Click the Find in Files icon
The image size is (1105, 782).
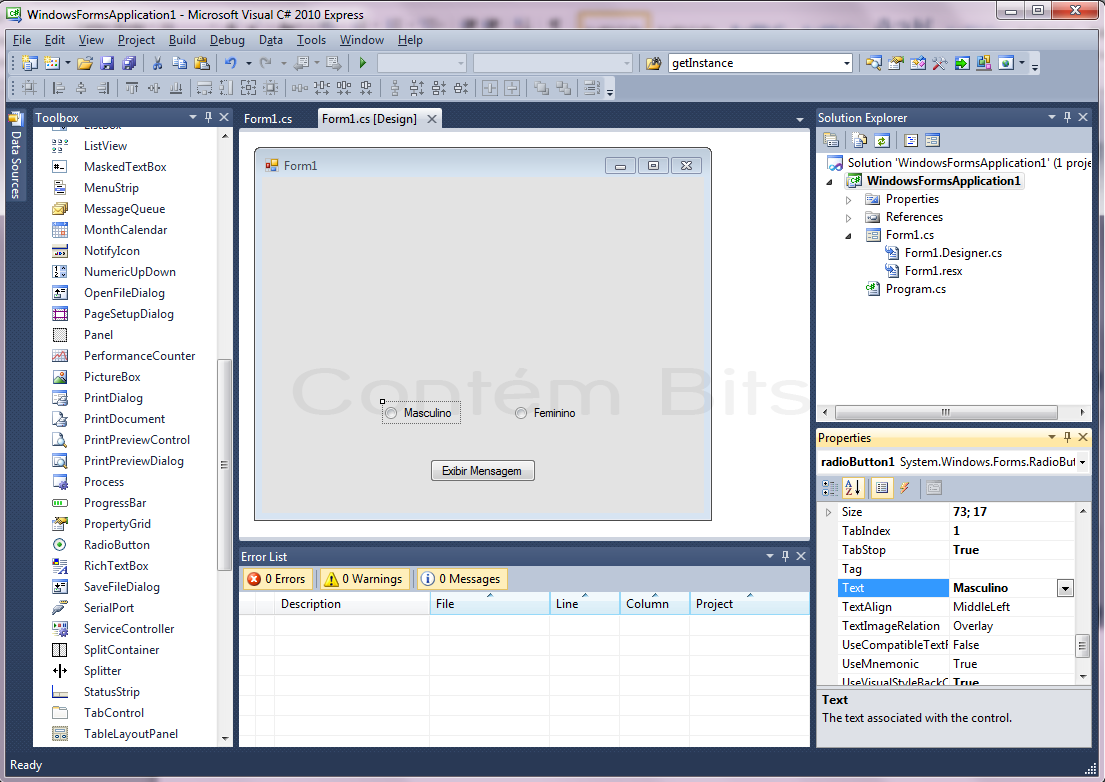coord(653,63)
